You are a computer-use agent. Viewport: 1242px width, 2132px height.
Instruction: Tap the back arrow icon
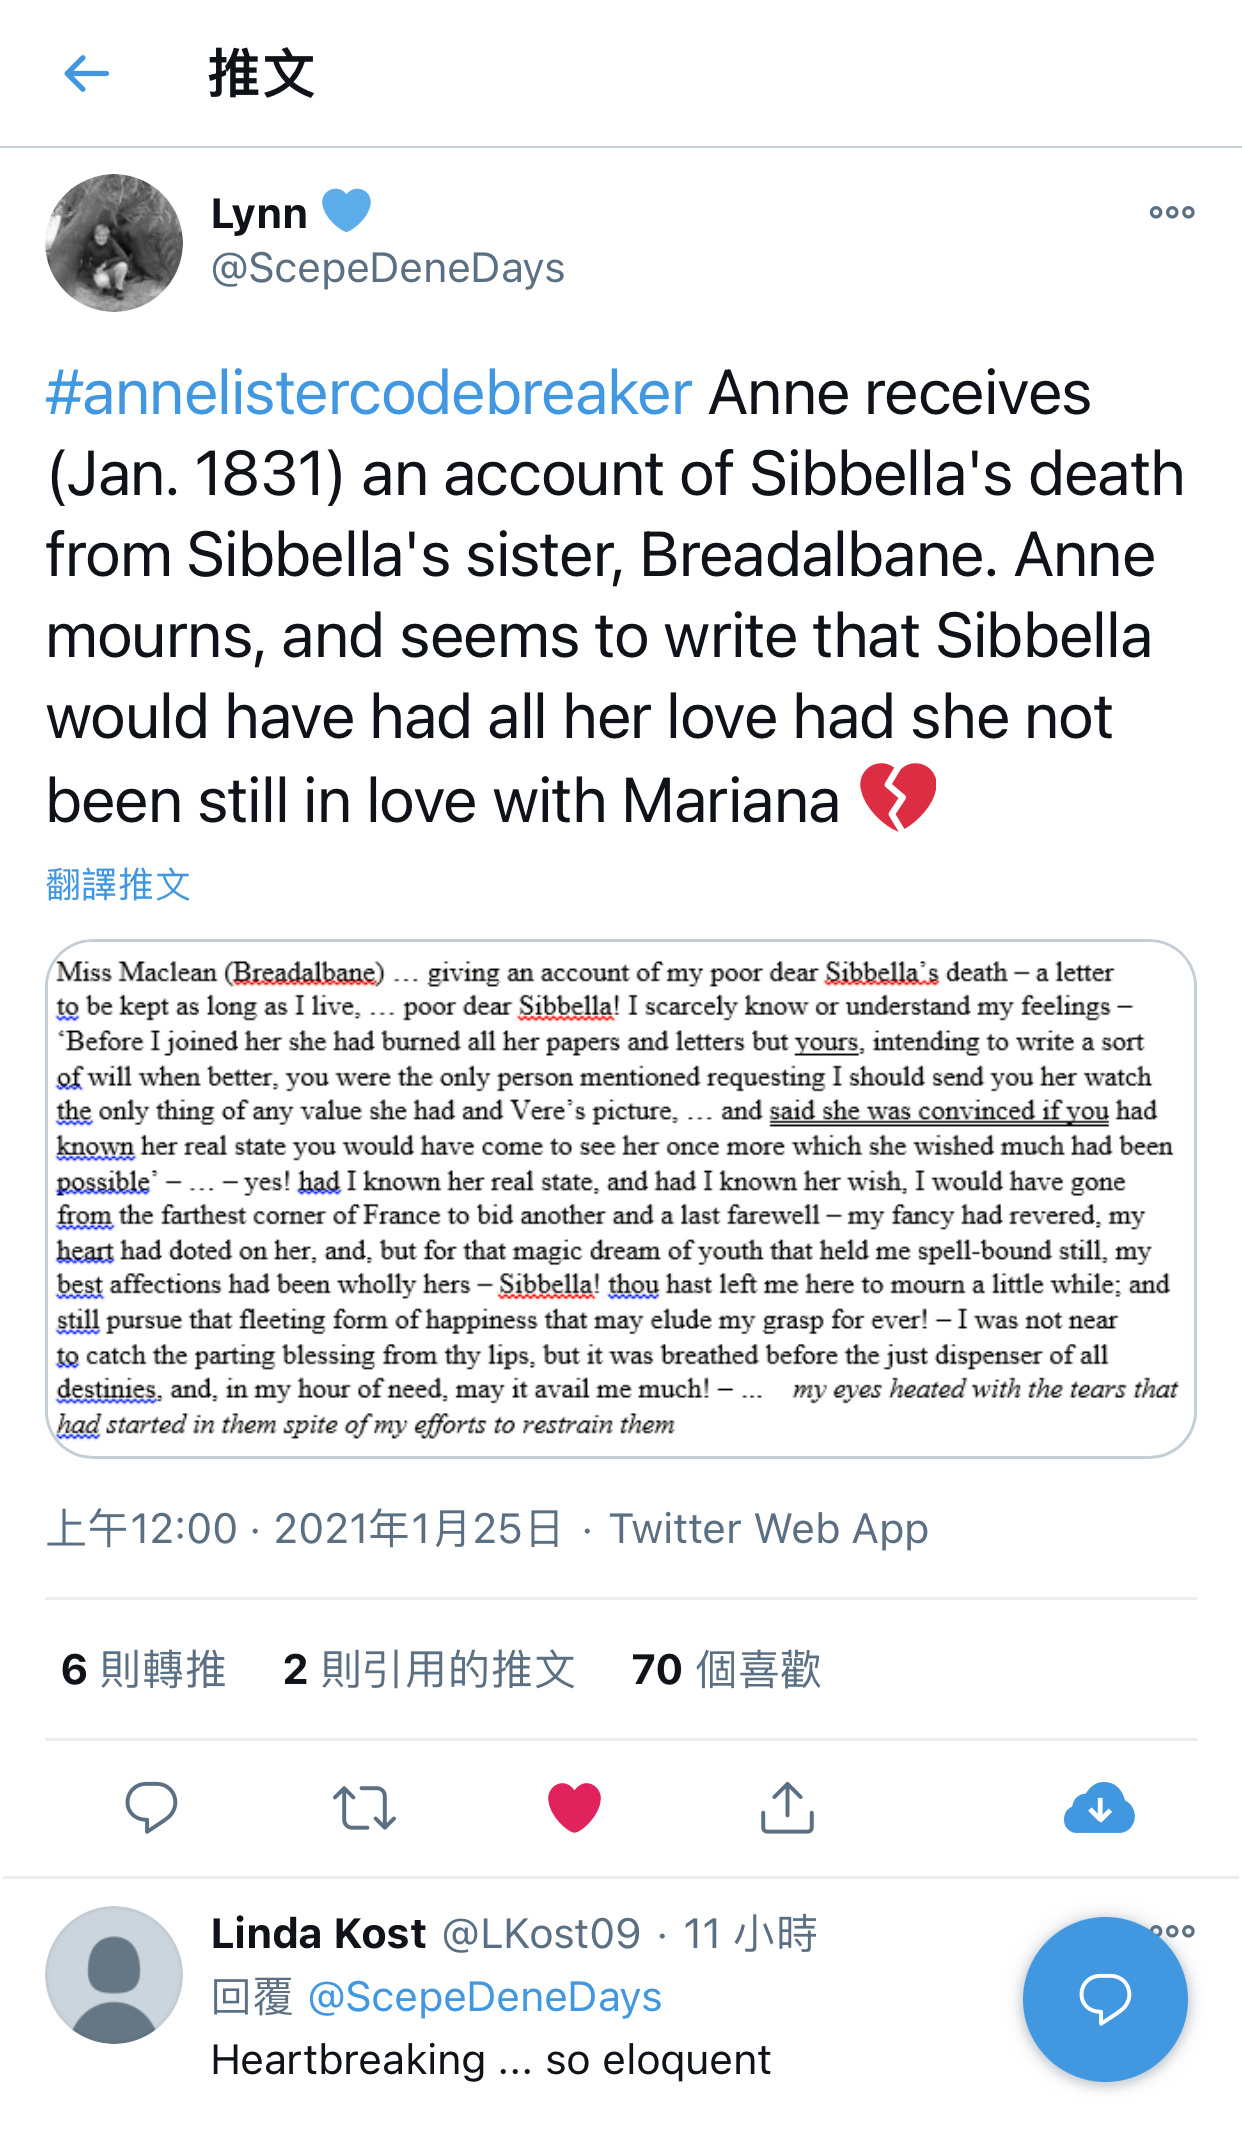86,74
